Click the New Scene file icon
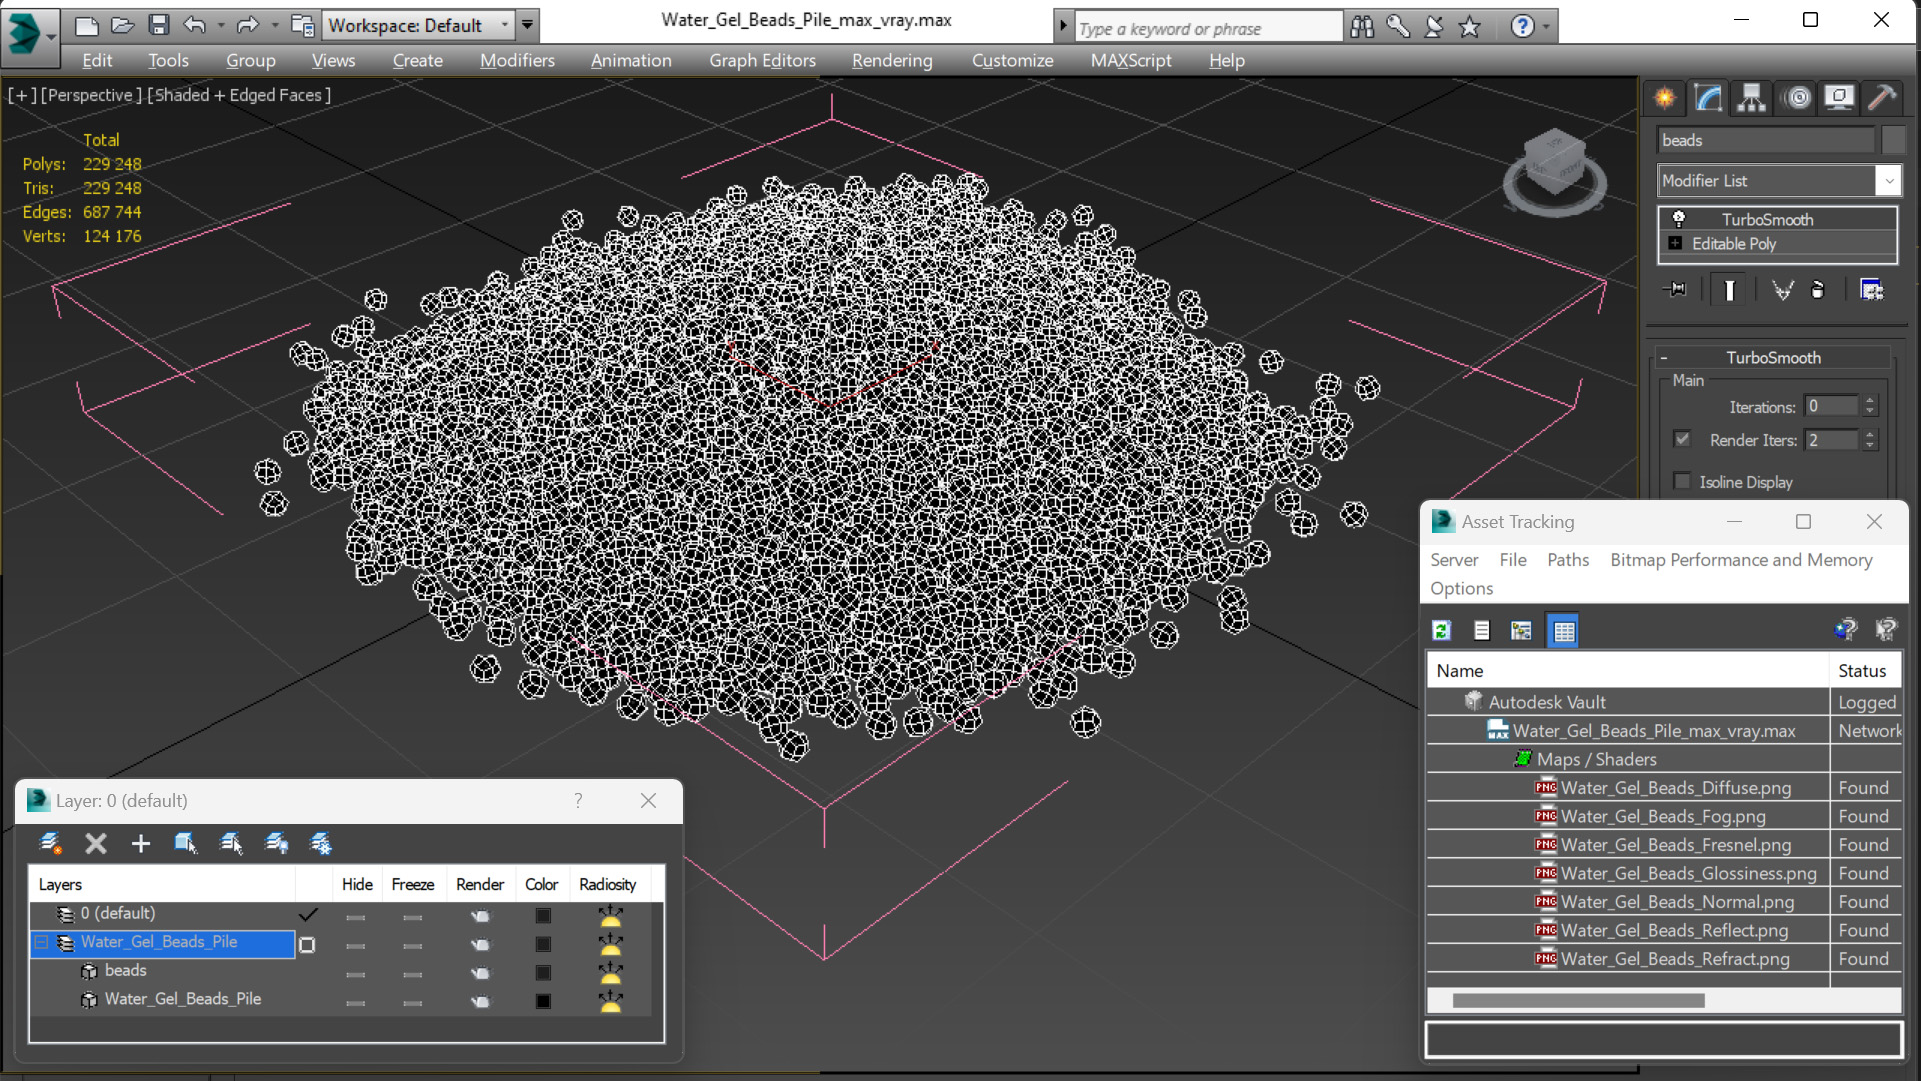Image resolution: width=1921 pixels, height=1081 pixels. (x=86, y=25)
